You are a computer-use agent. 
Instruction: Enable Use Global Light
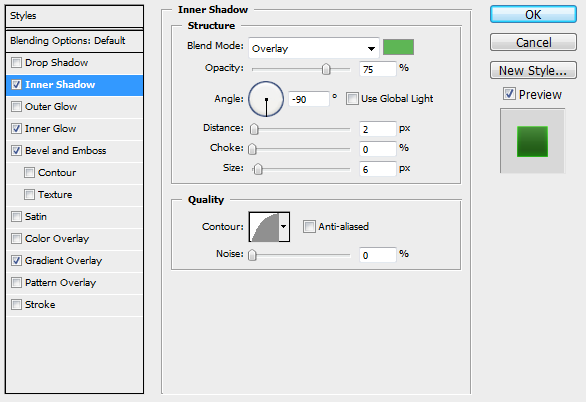[x=352, y=99]
